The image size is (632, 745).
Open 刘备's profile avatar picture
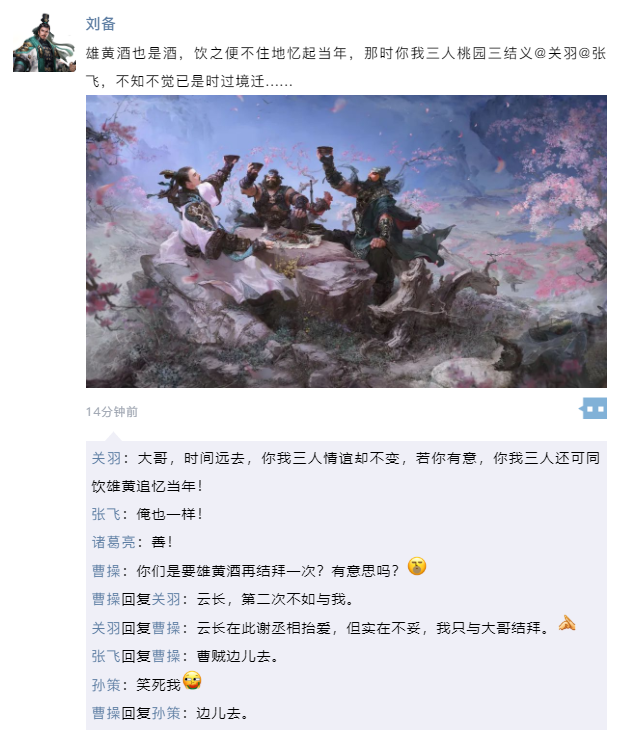pyautogui.click(x=44, y=42)
